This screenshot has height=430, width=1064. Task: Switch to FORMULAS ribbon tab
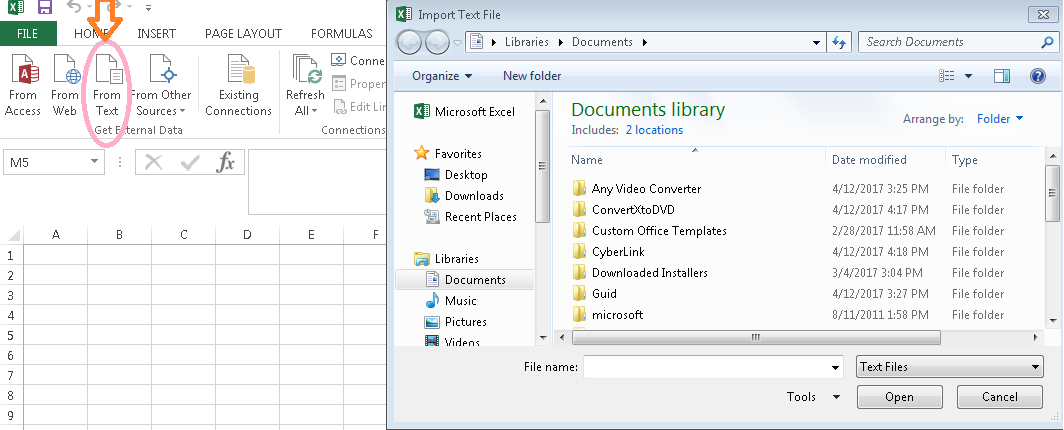click(341, 33)
